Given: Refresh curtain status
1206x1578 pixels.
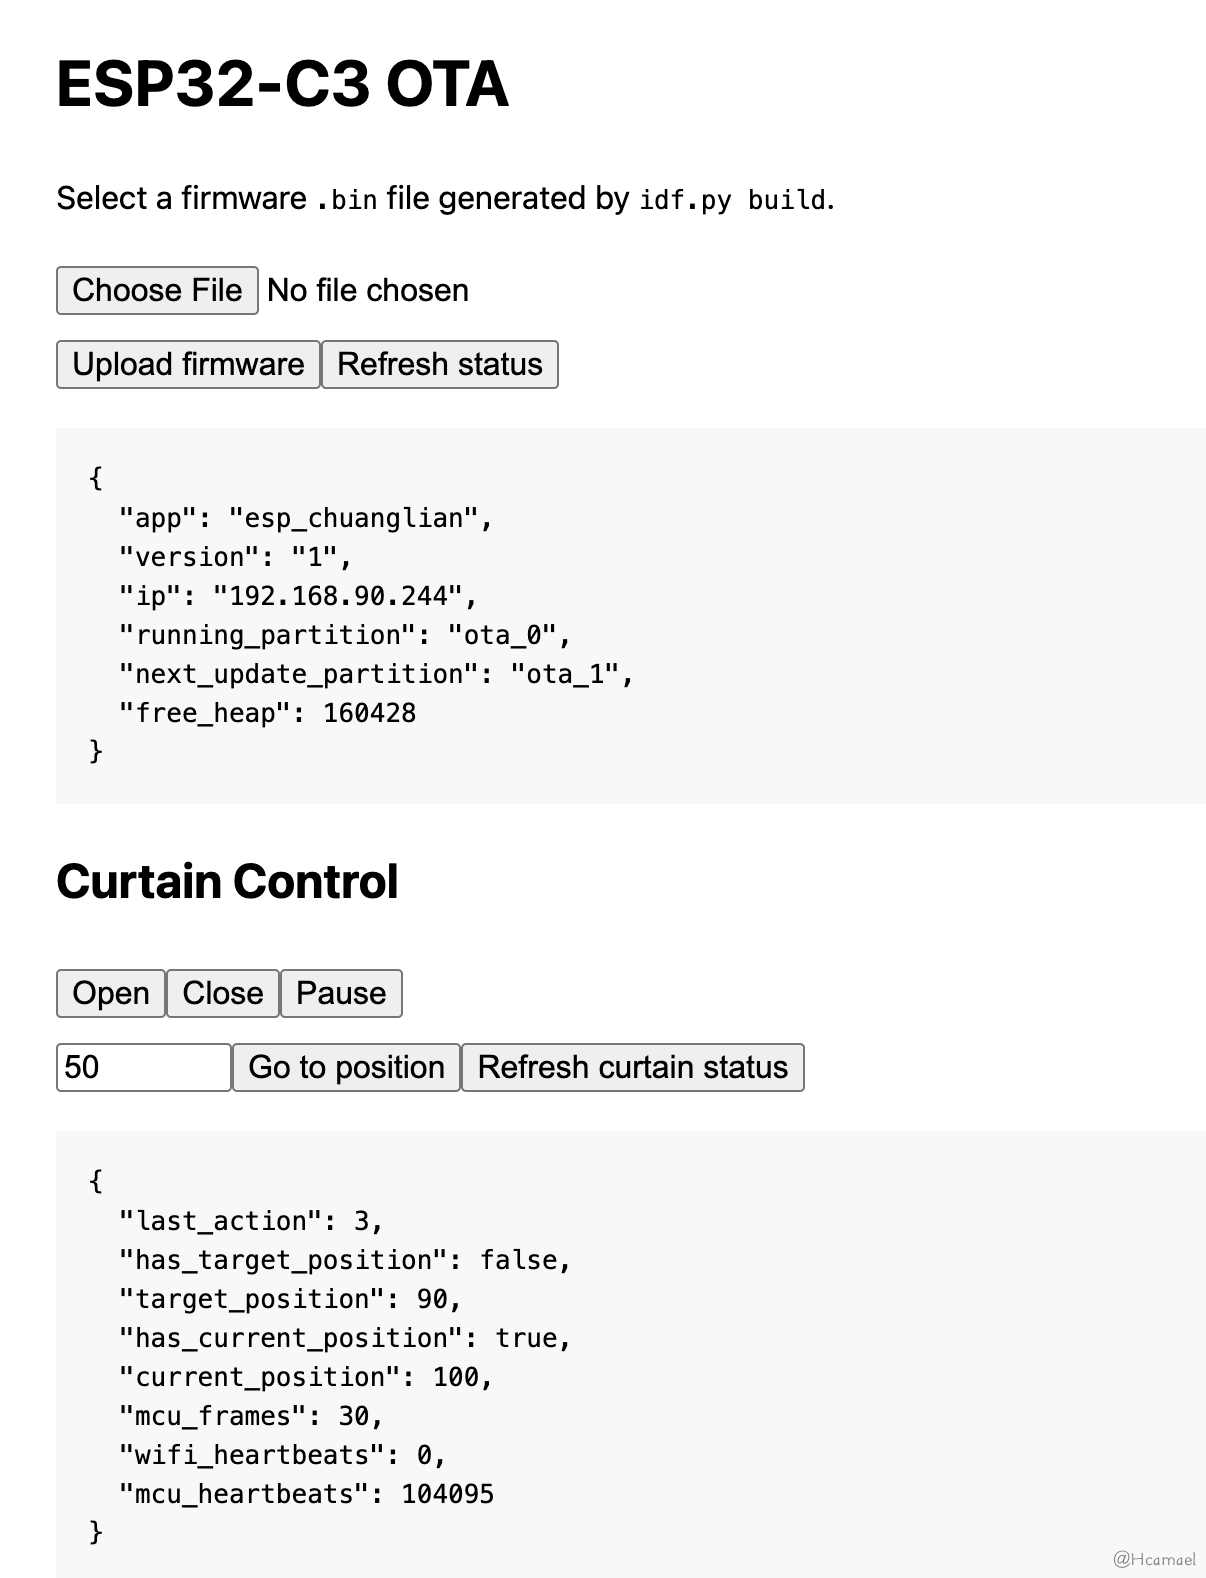Looking at the screenshot, I should [x=633, y=1067].
